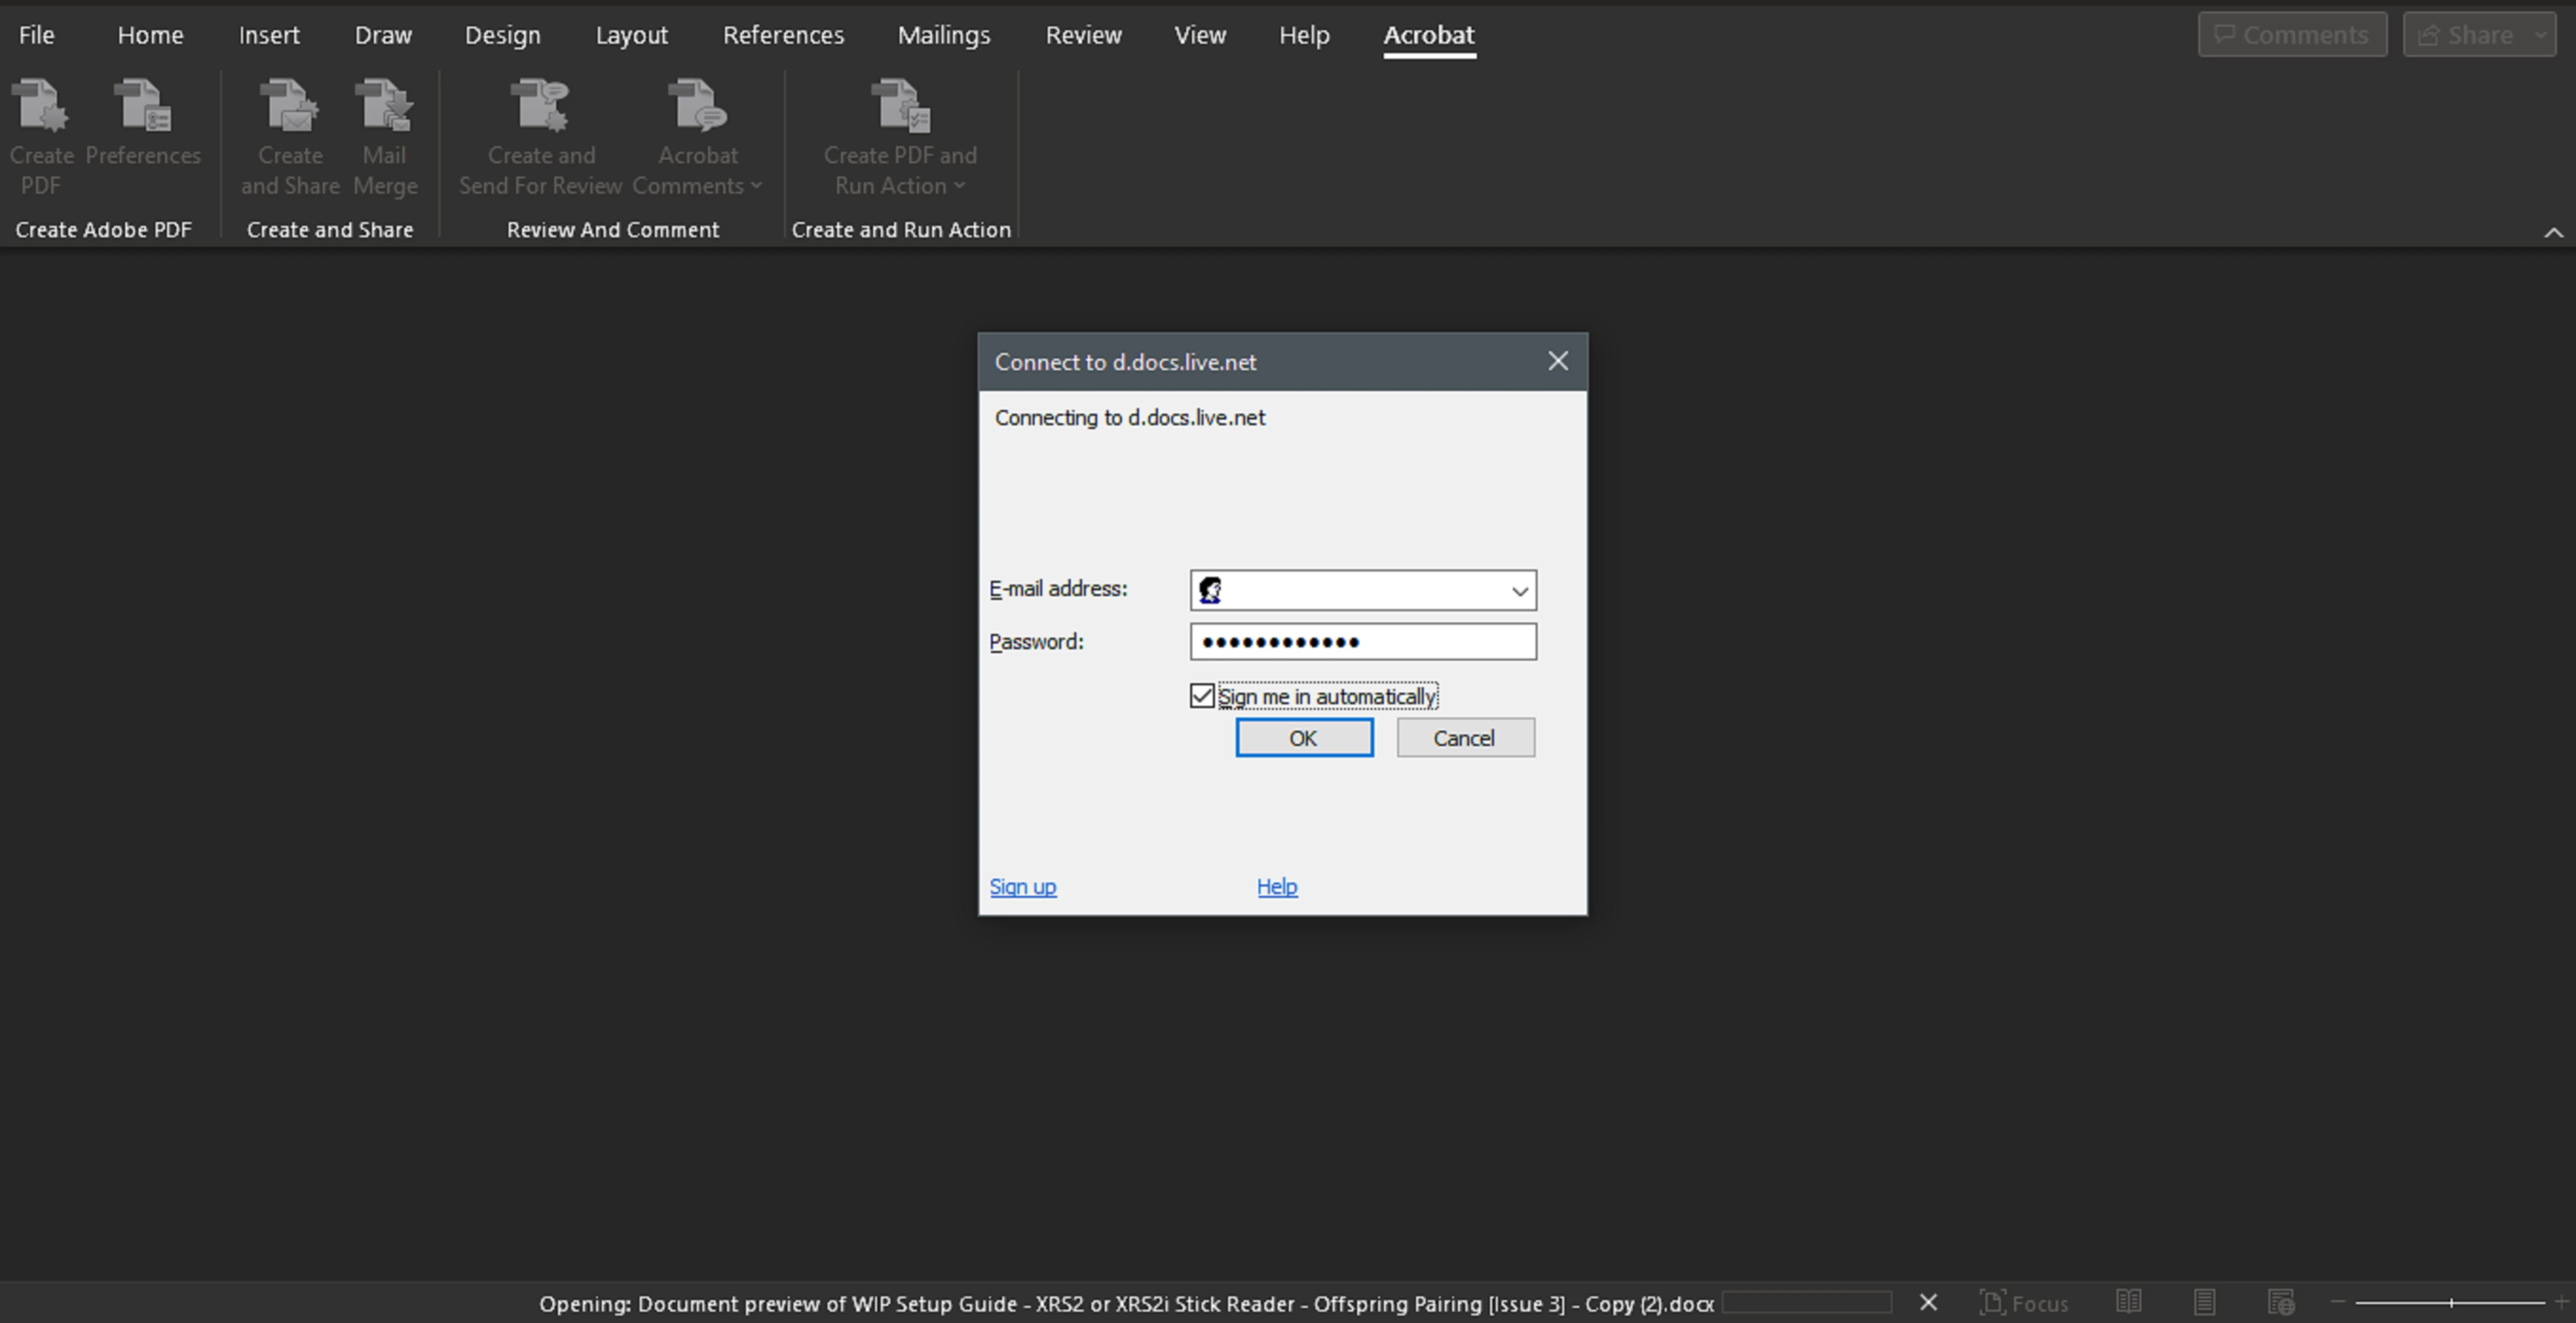Click the zoom slider in status bar
Image resolution: width=2576 pixels, height=1323 pixels.
click(x=2450, y=1302)
